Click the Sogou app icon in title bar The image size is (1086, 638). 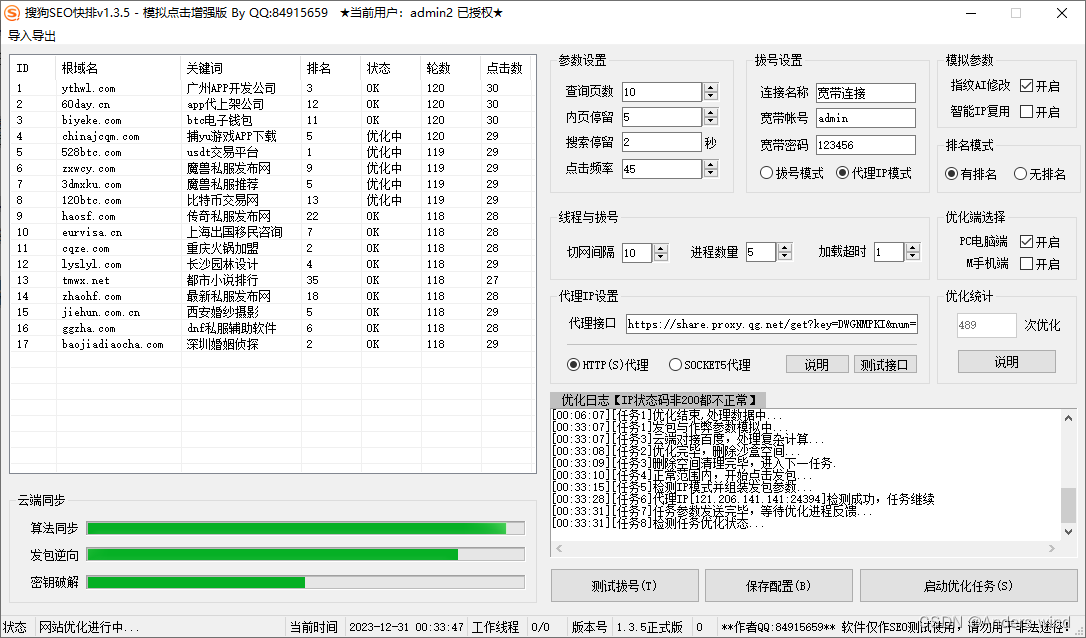(13, 13)
